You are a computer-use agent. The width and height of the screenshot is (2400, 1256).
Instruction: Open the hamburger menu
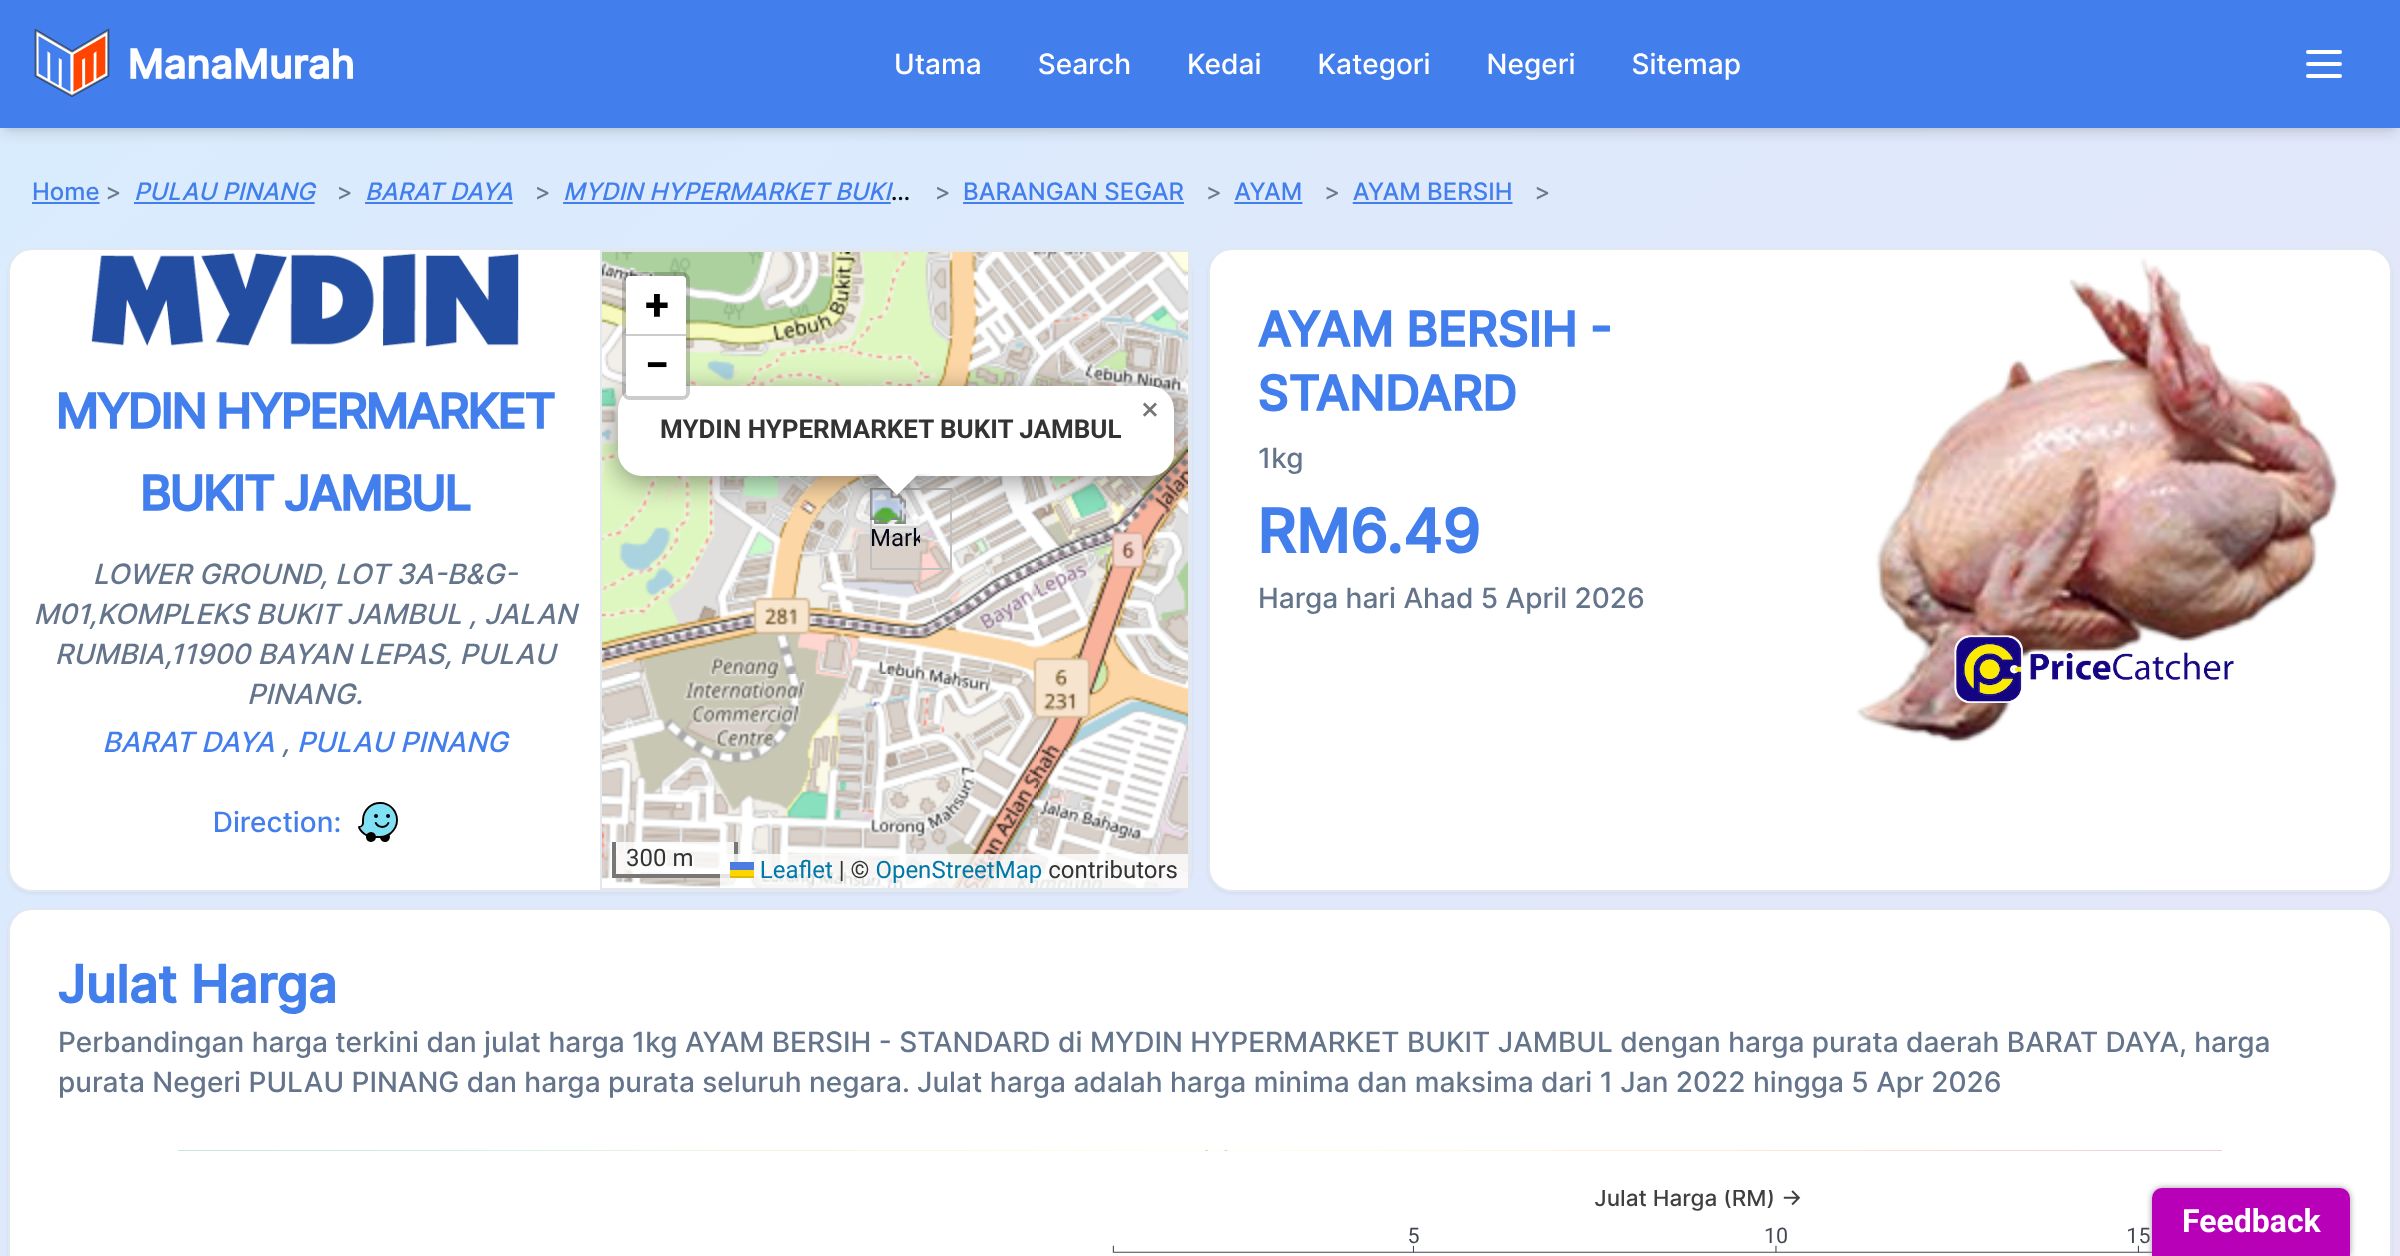[2323, 64]
